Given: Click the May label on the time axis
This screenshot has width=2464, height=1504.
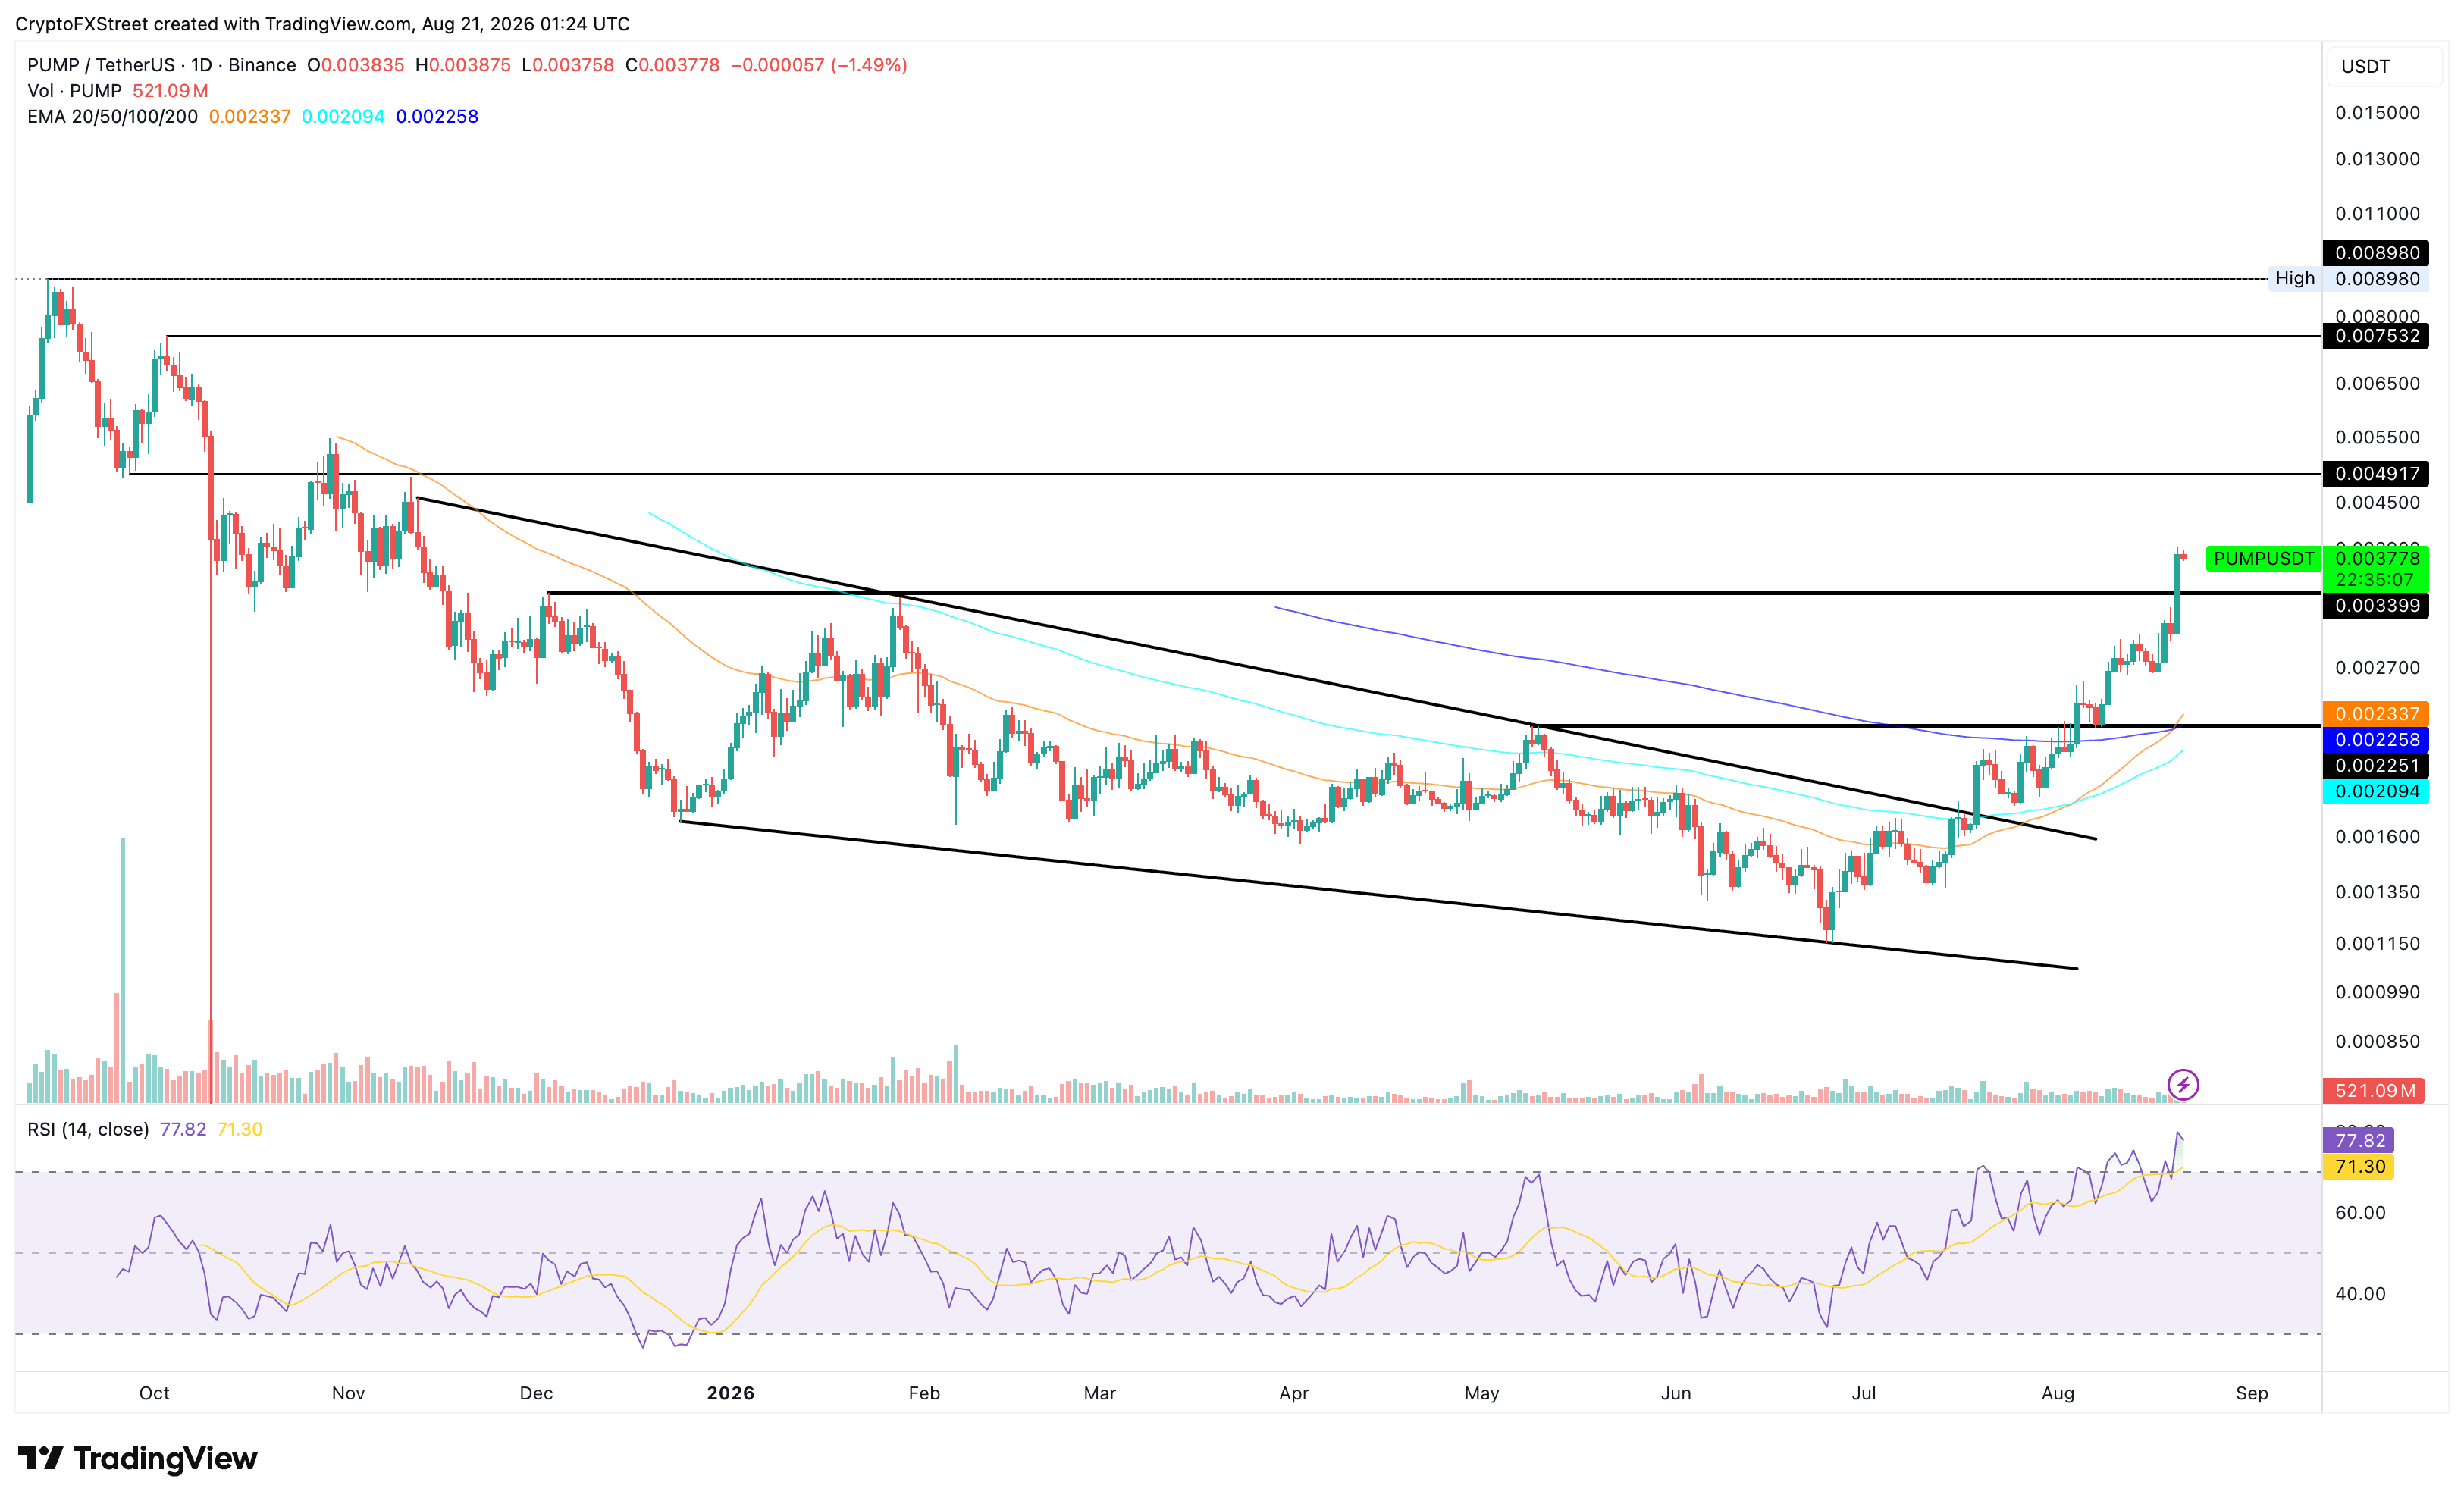Looking at the screenshot, I should tap(1481, 1393).
